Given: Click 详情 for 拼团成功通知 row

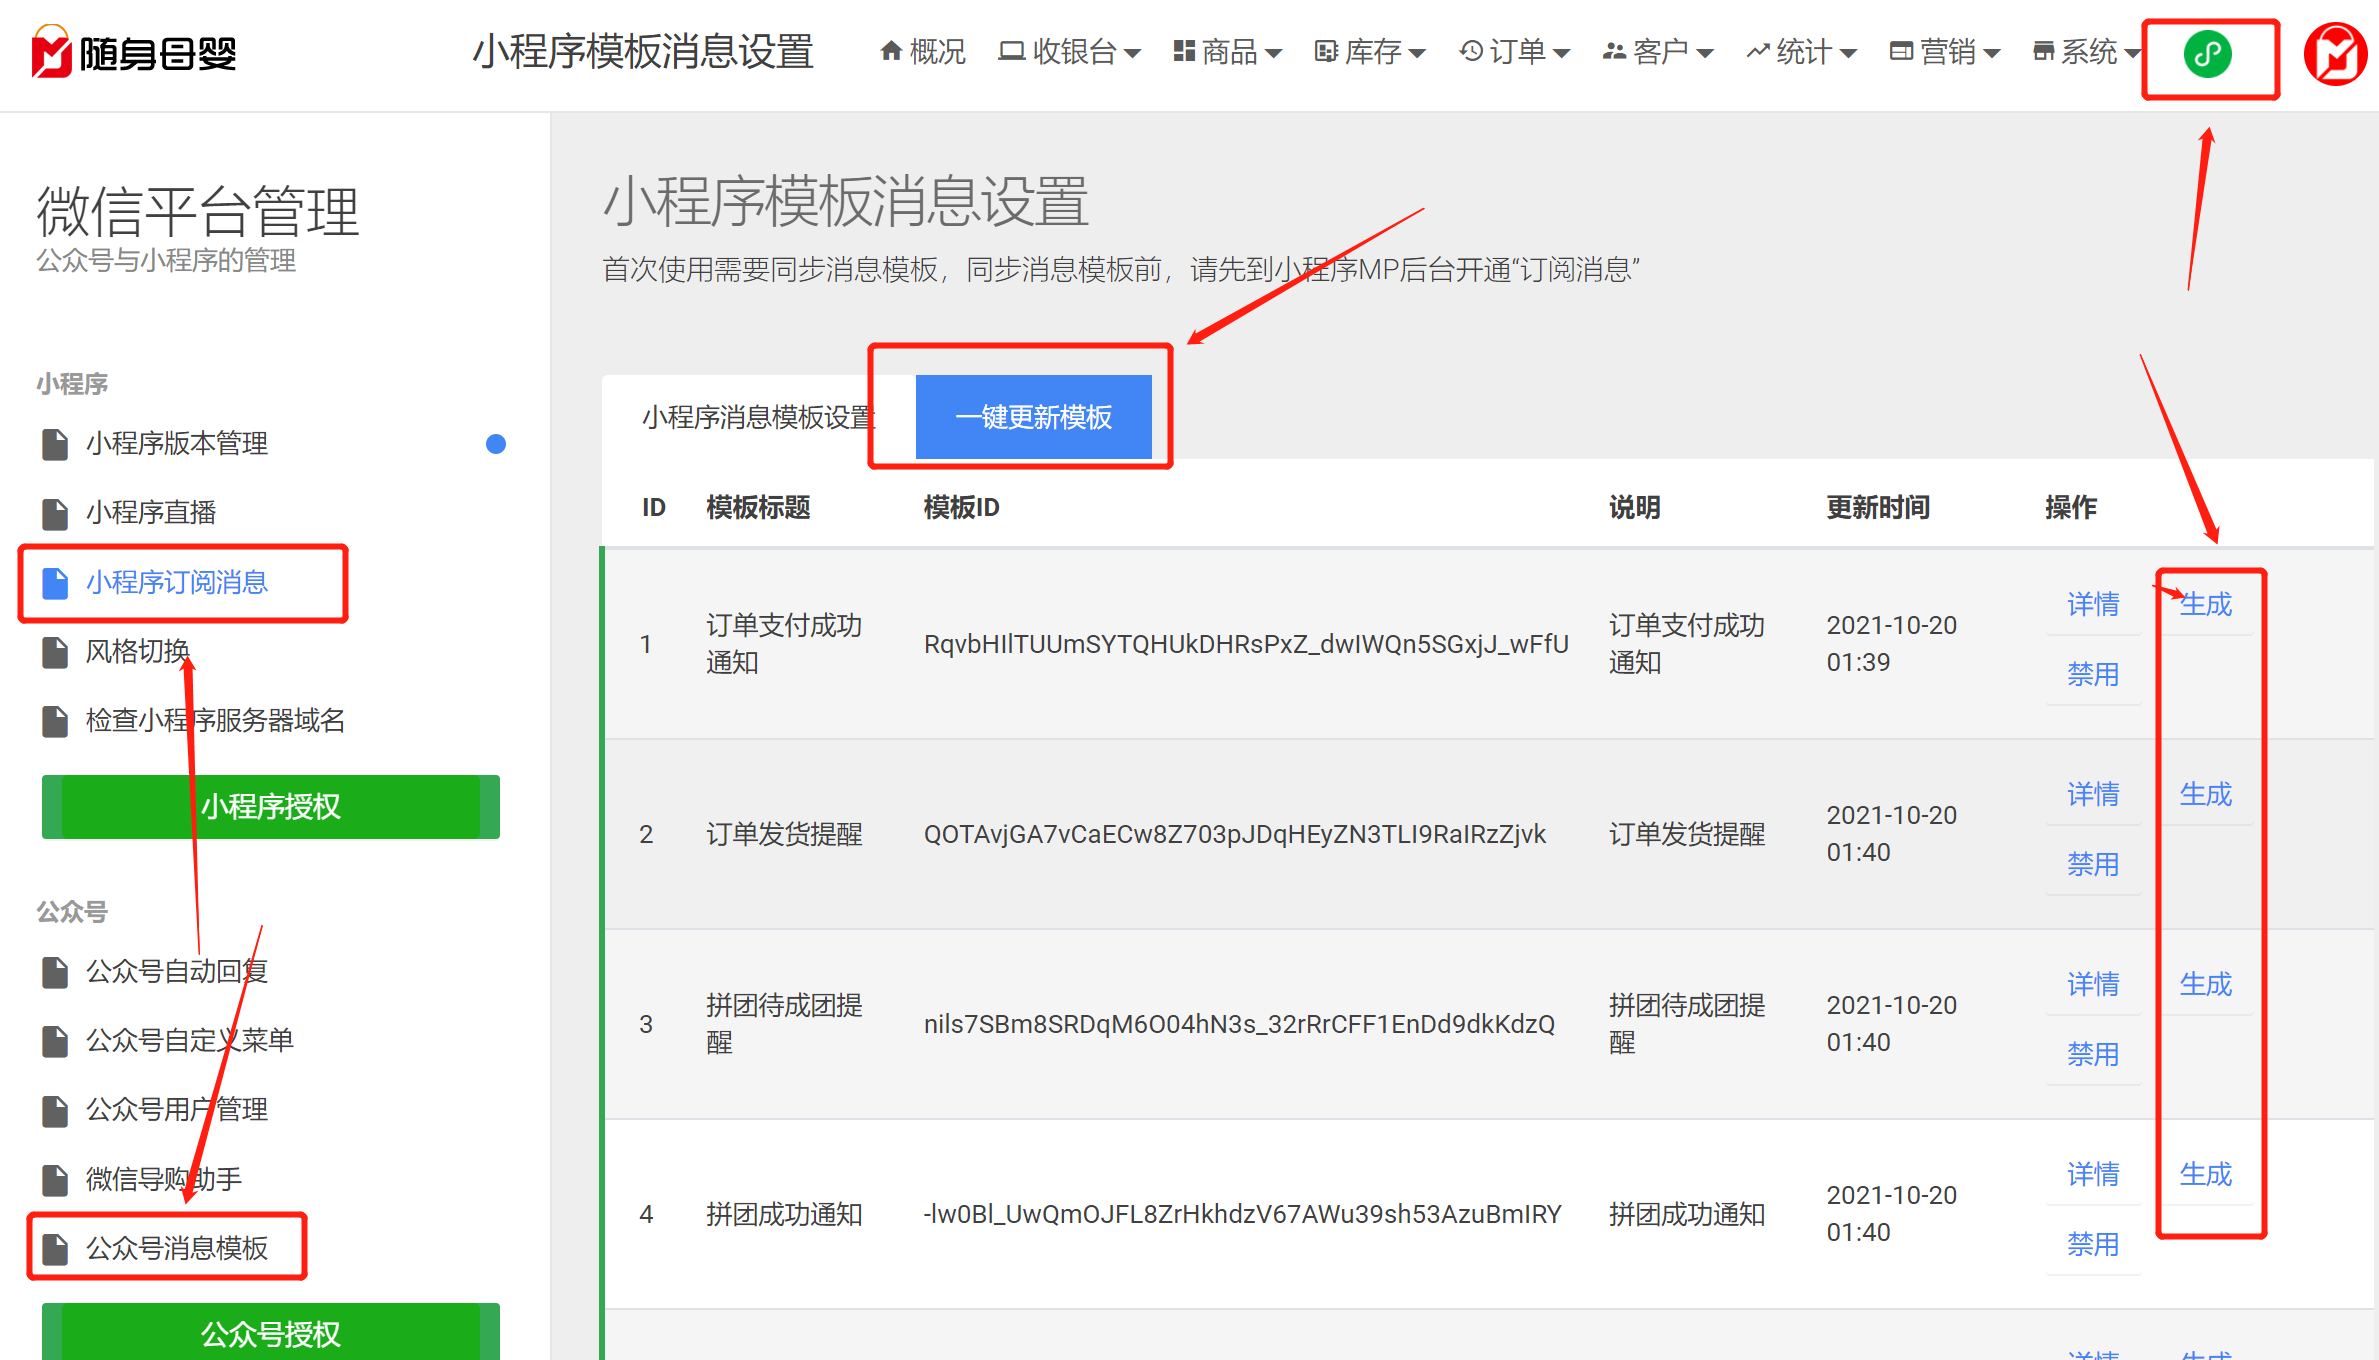Looking at the screenshot, I should coord(2093,1174).
